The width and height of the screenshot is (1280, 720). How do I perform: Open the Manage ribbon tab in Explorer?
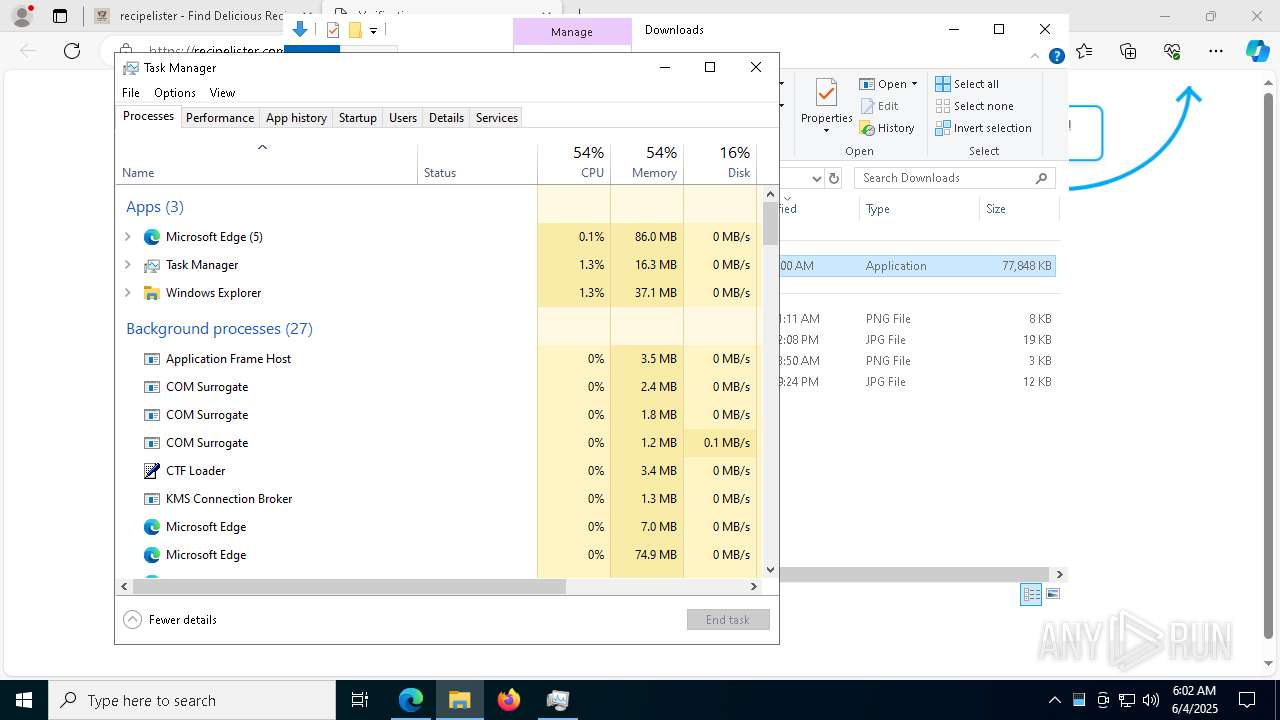click(572, 32)
